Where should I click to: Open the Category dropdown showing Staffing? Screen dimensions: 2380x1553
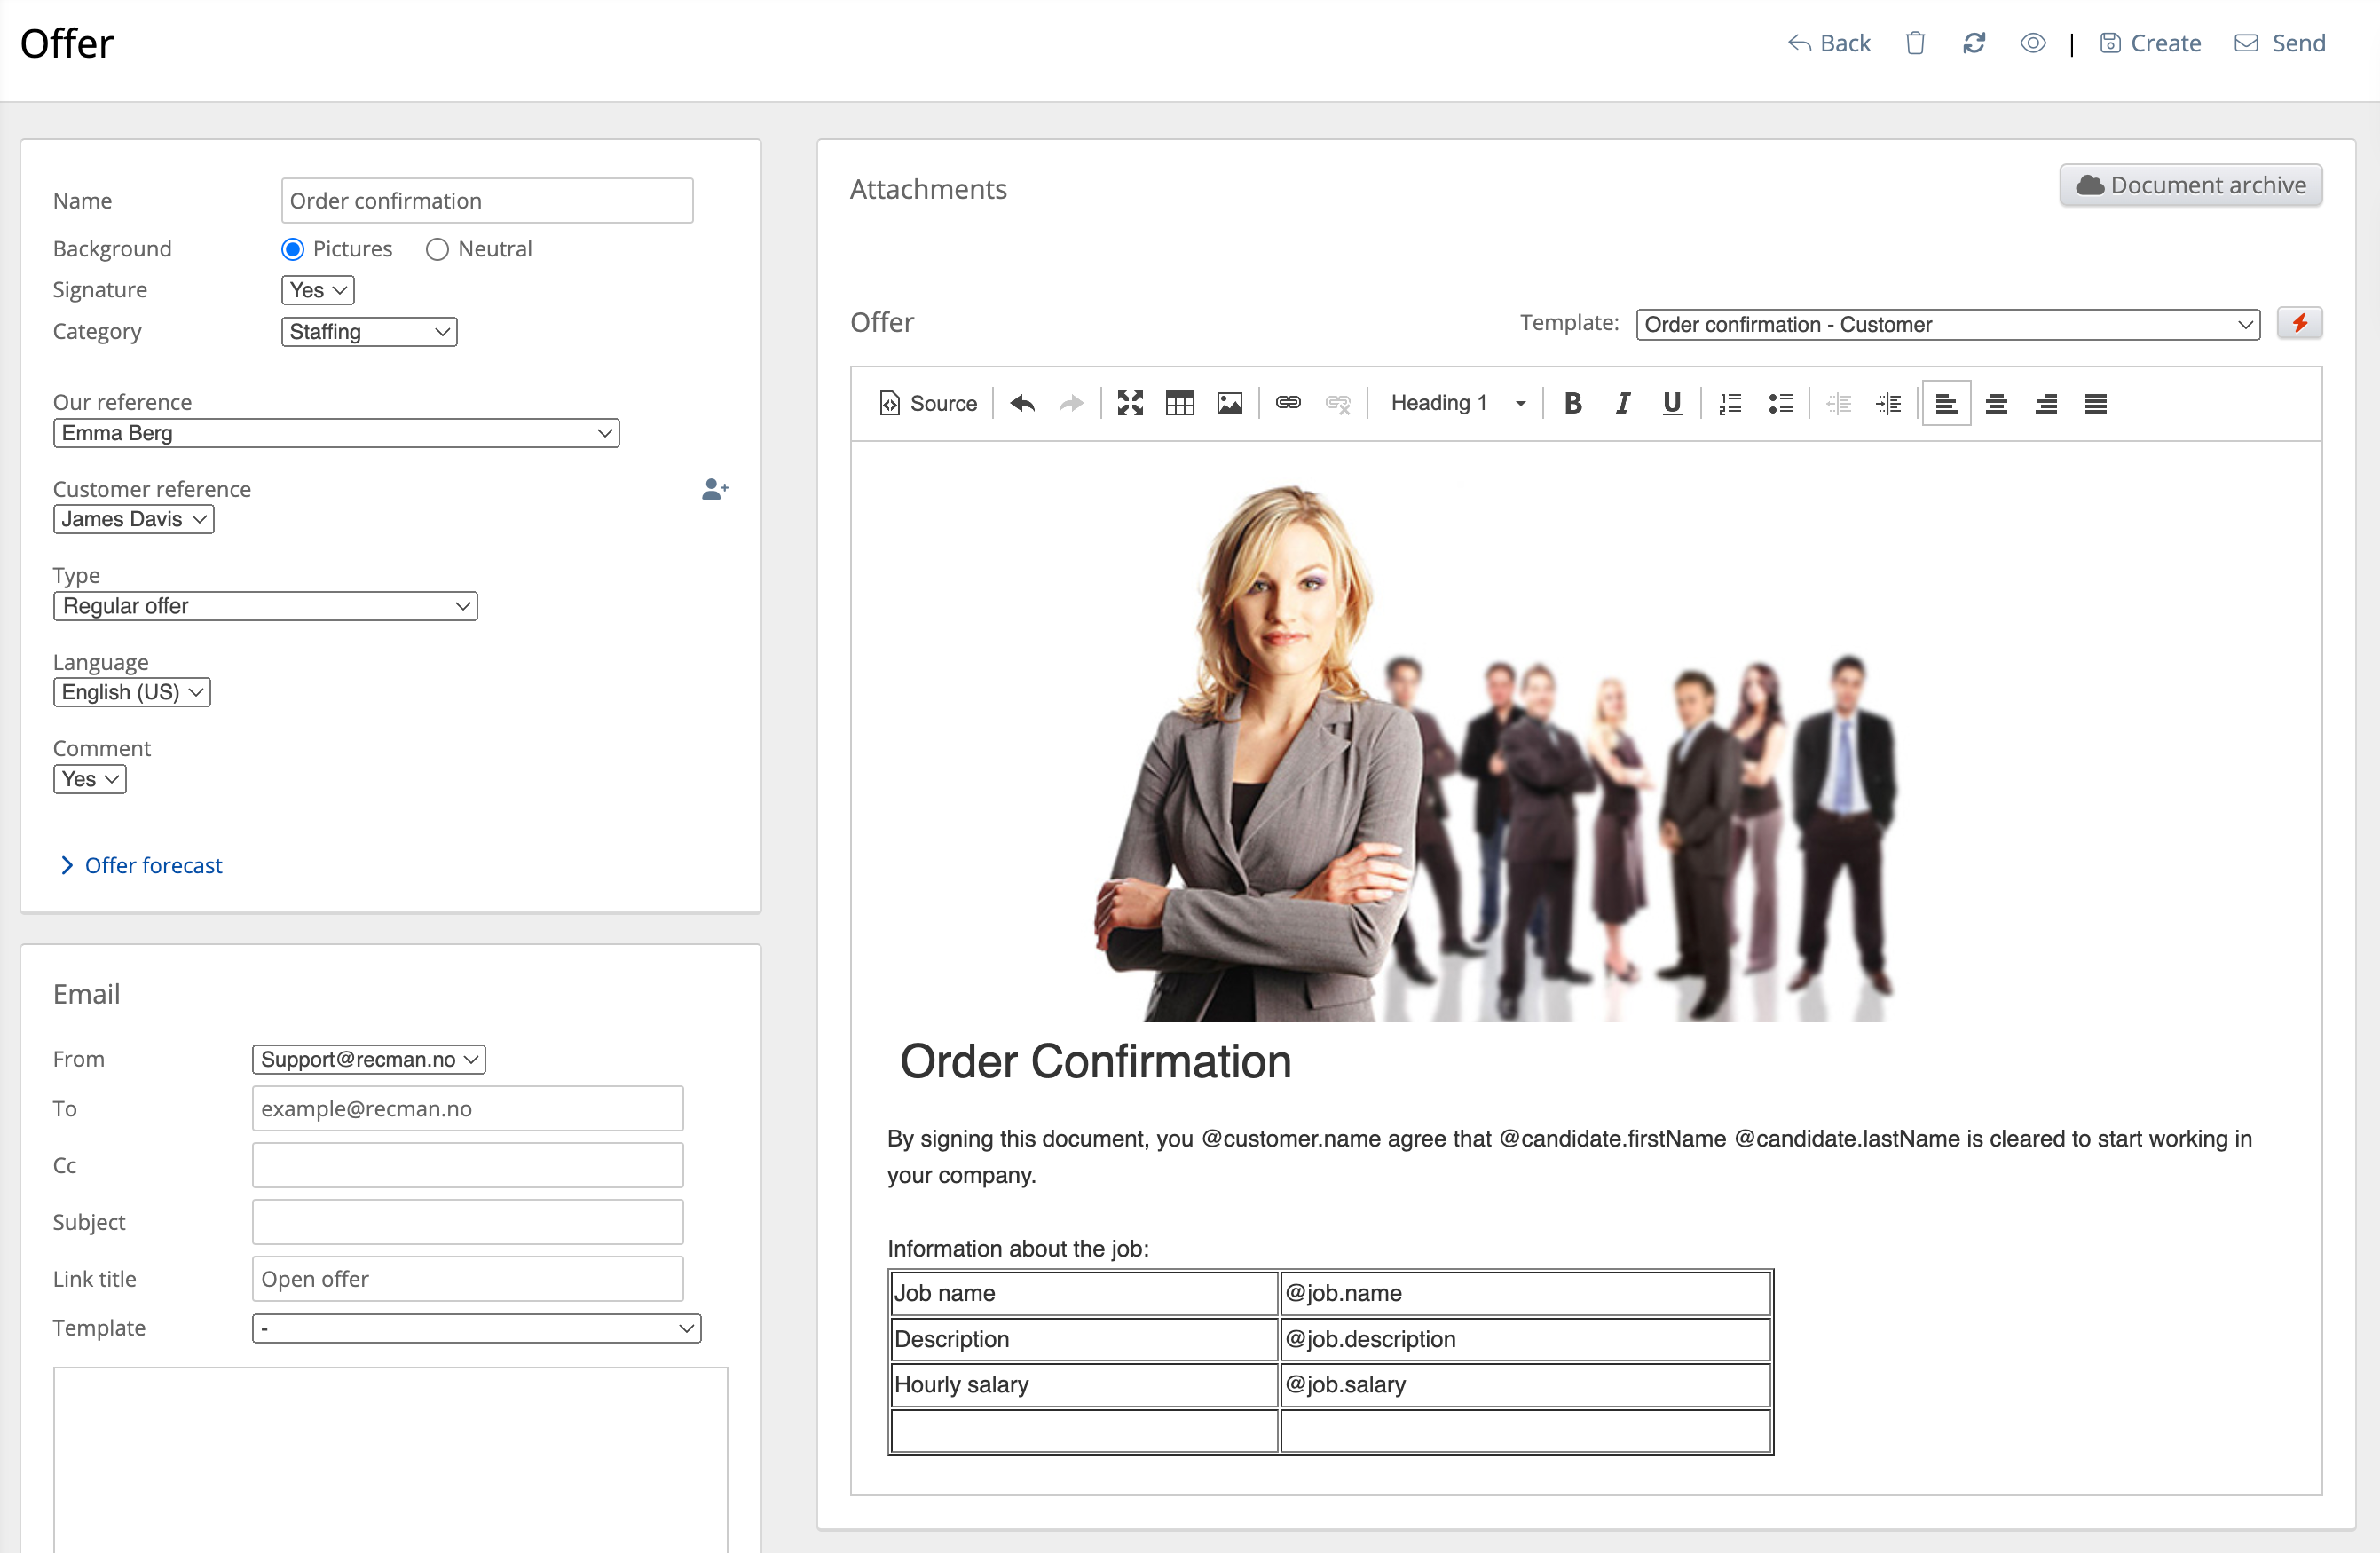[369, 332]
